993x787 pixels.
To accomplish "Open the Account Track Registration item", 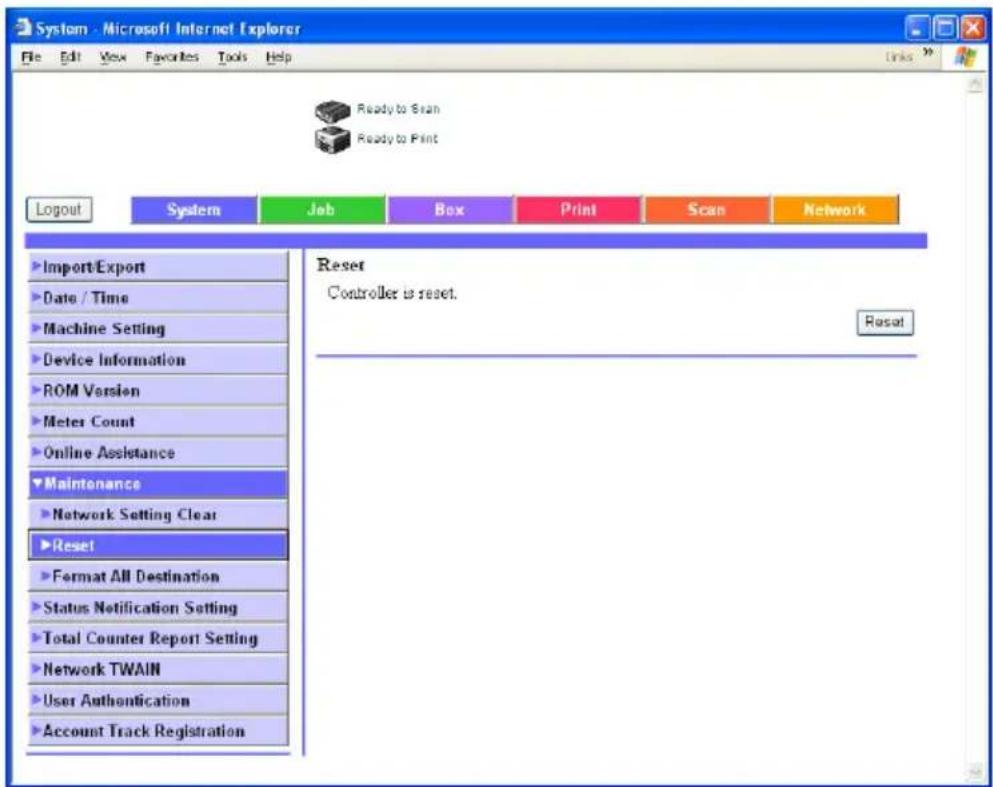I will pos(158,731).
